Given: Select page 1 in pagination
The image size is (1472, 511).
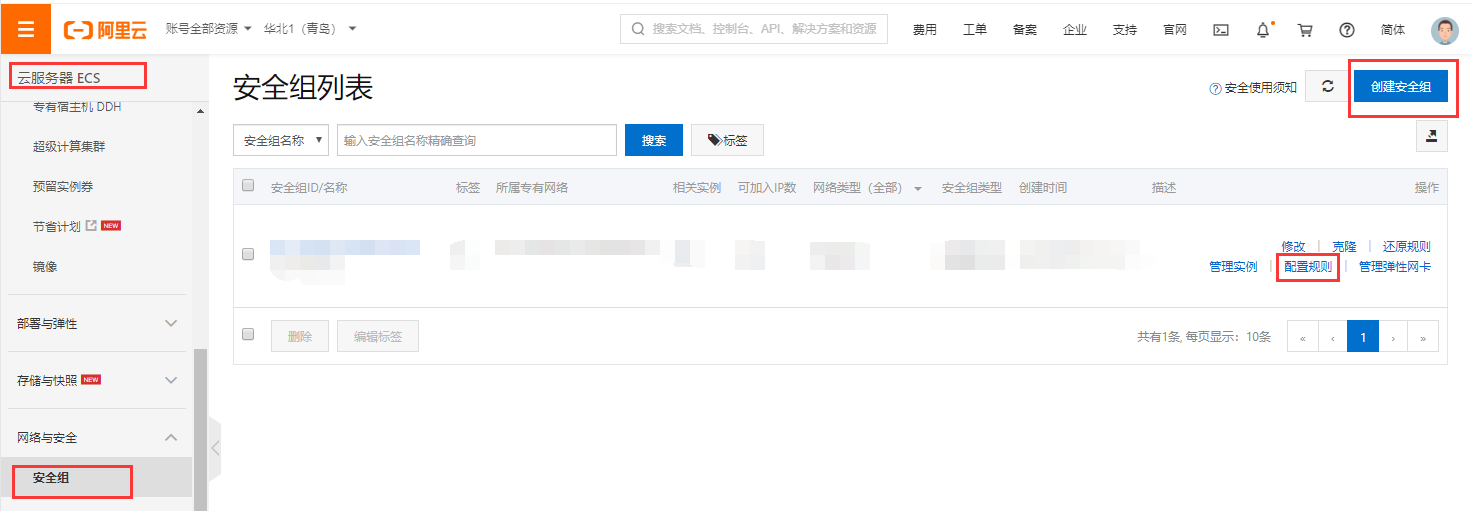Looking at the screenshot, I should click(1363, 337).
